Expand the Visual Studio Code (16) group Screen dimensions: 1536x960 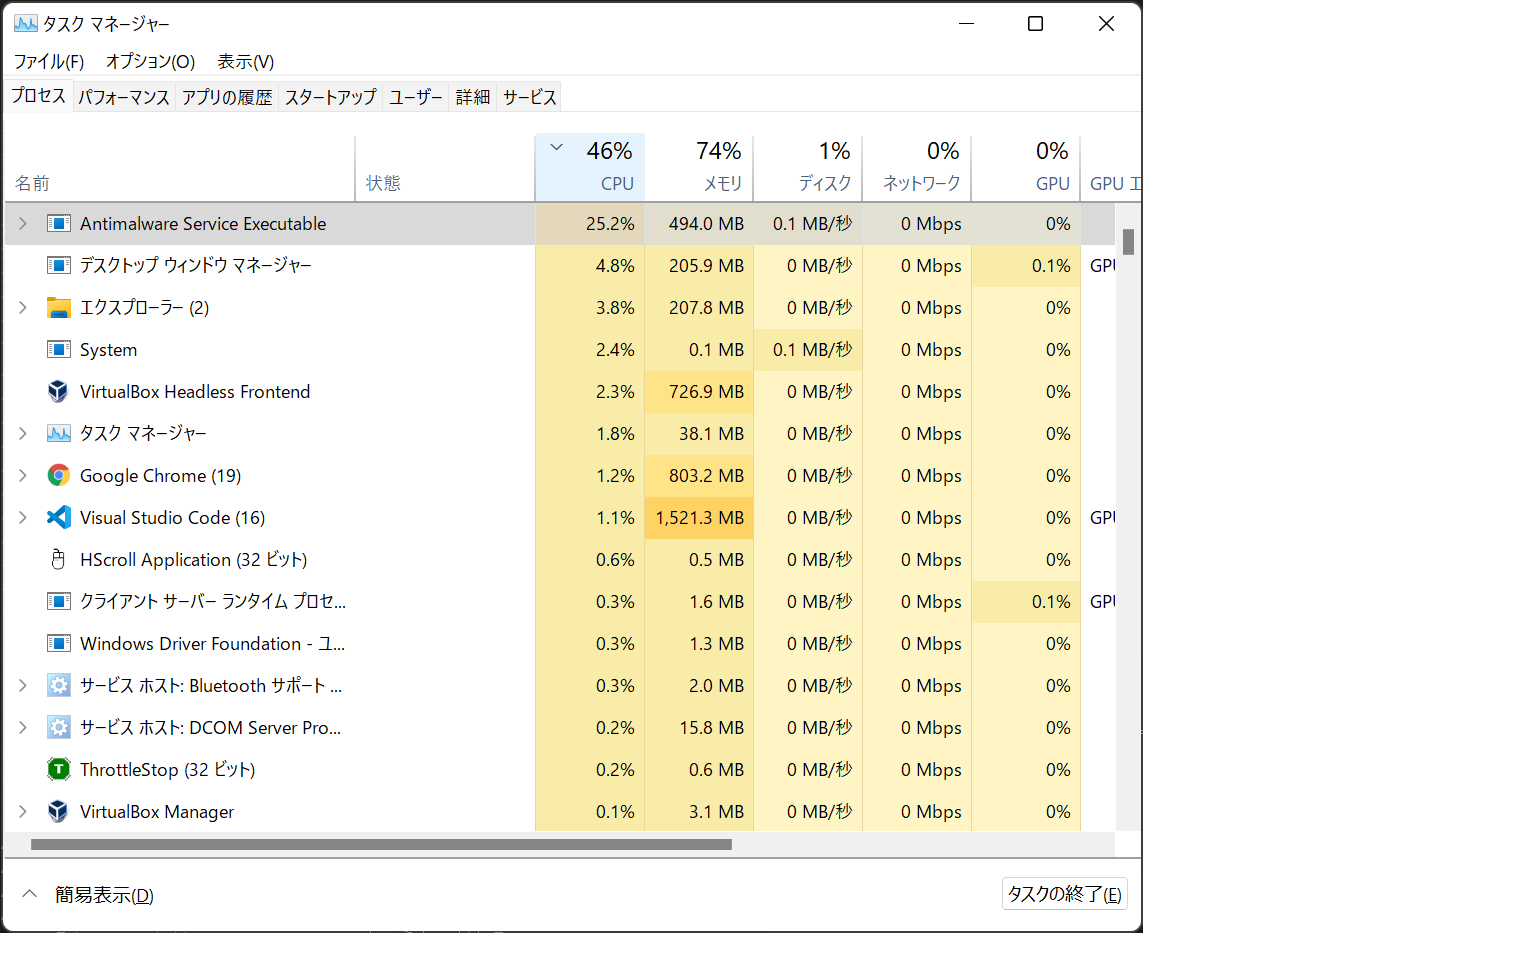point(23,518)
